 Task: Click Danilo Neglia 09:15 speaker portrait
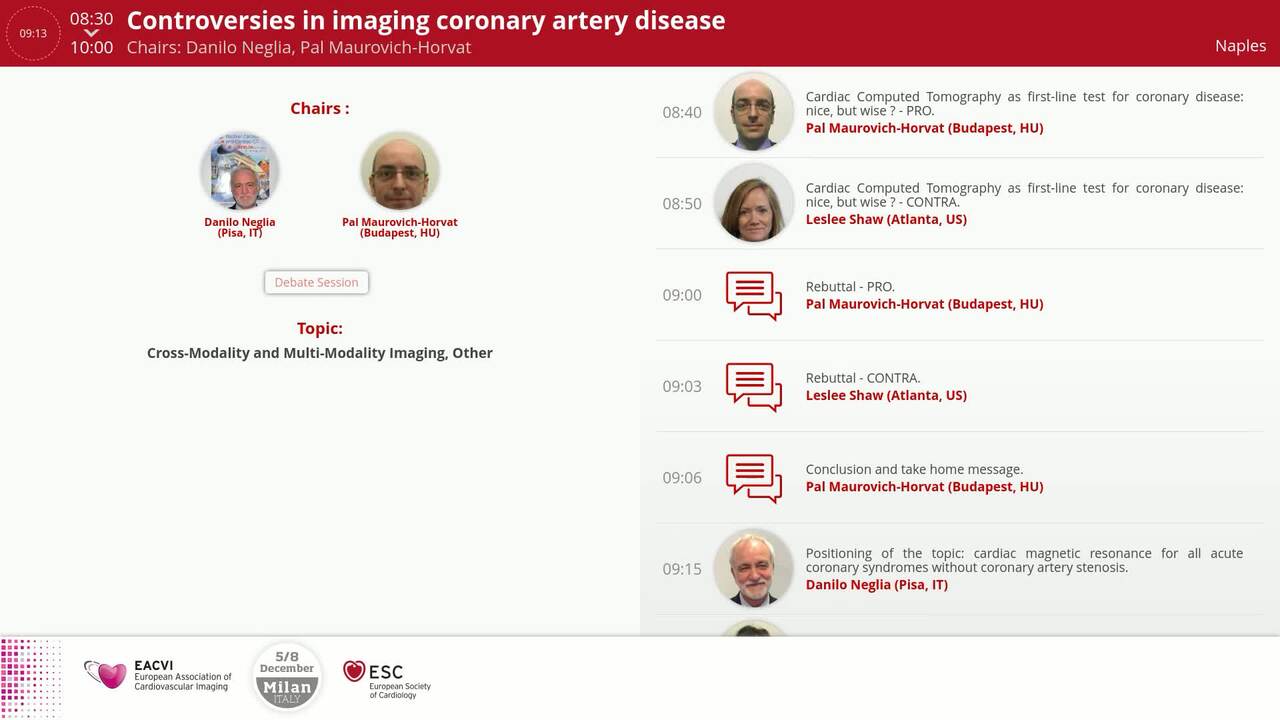753,568
